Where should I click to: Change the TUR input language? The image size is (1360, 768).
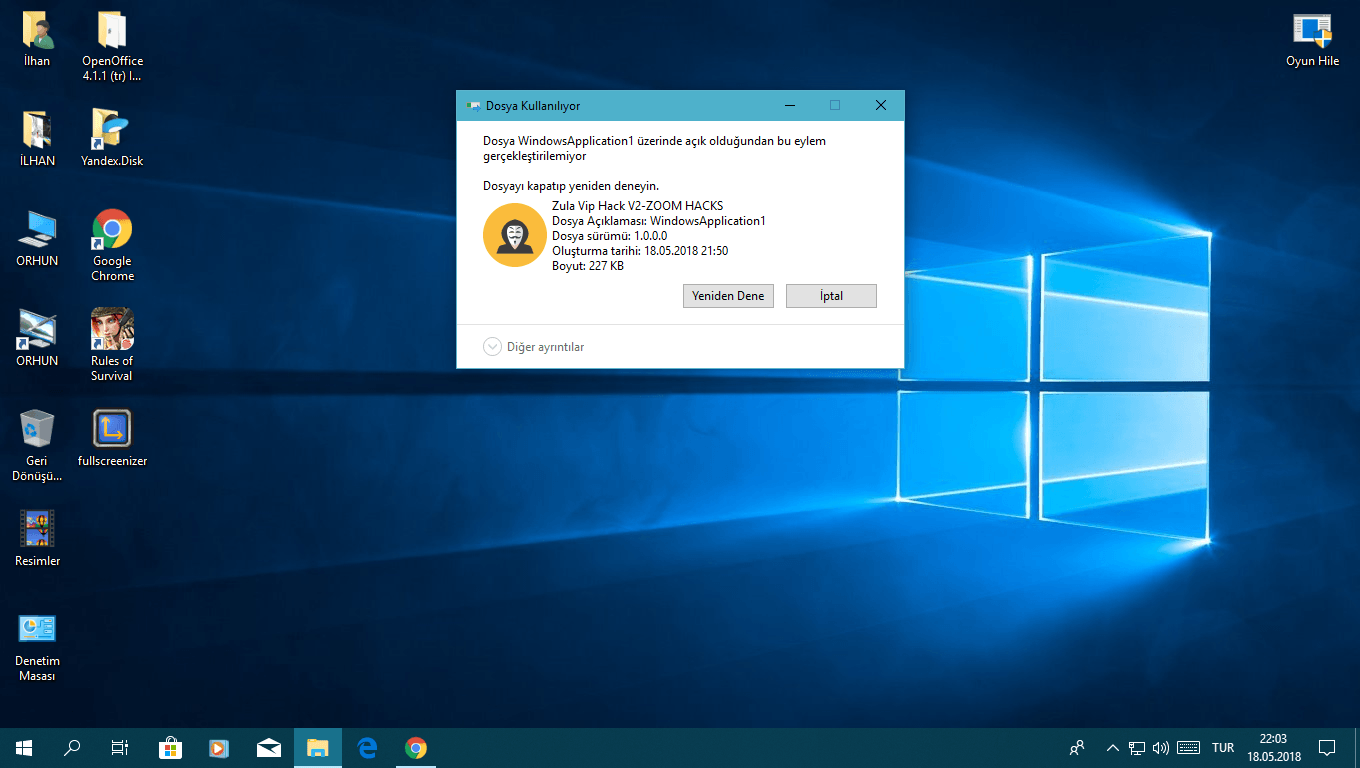(1223, 748)
